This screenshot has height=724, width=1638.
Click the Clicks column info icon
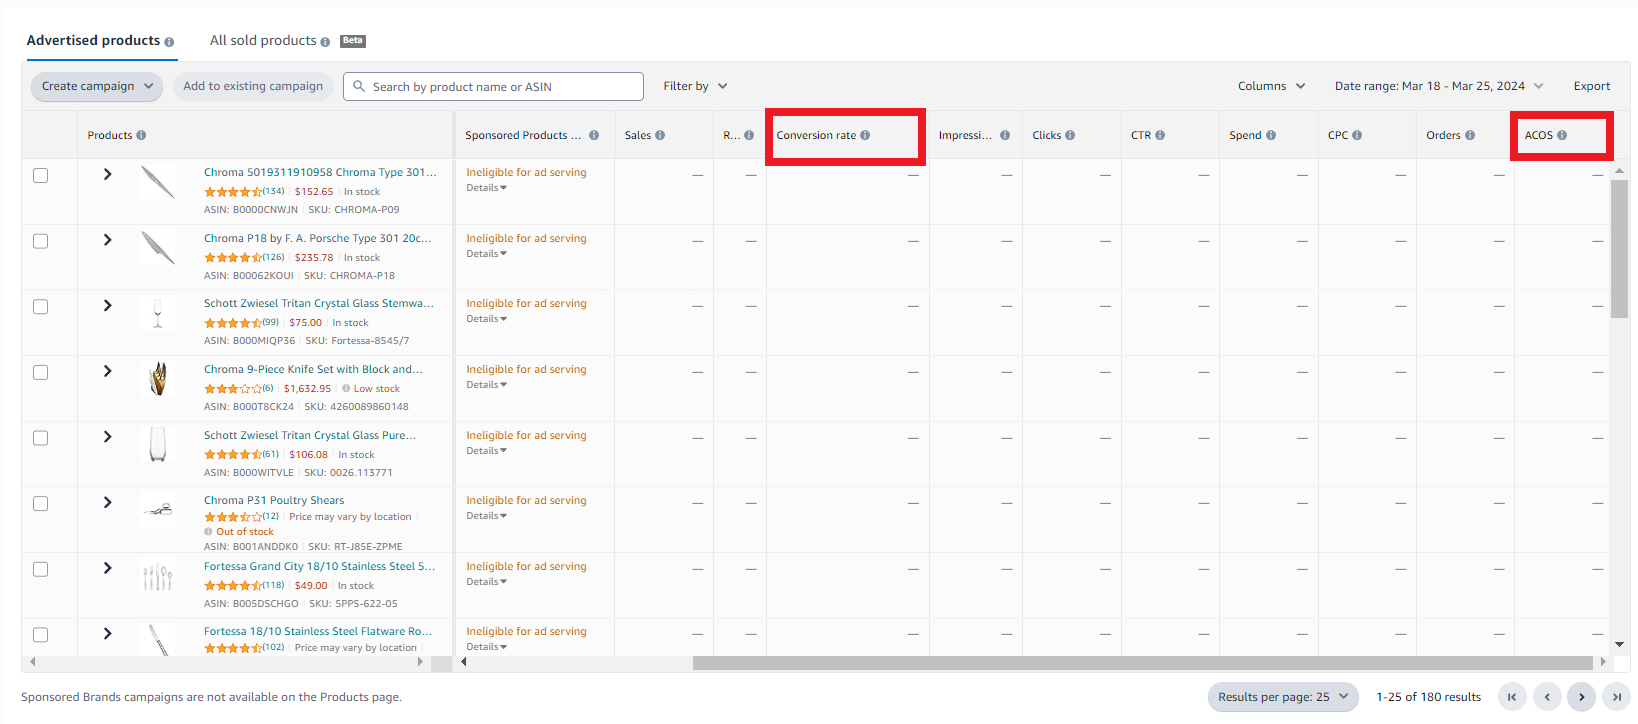tap(1070, 135)
